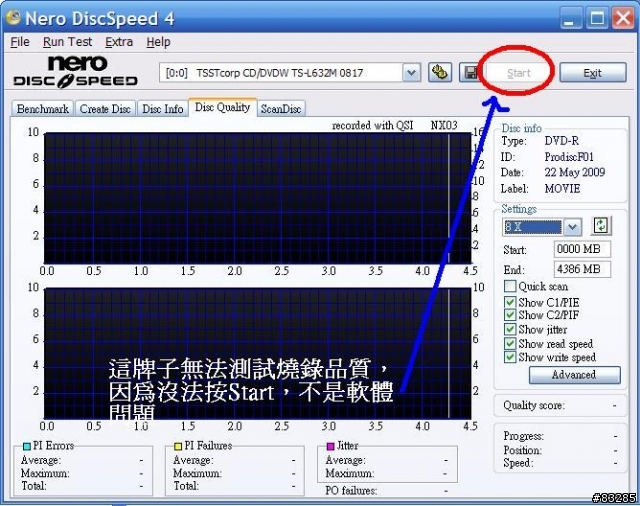Enable the Quick scan checkbox
Image resolution: width=640 pixels, height=506 pixels.
[x=510, y=286]
